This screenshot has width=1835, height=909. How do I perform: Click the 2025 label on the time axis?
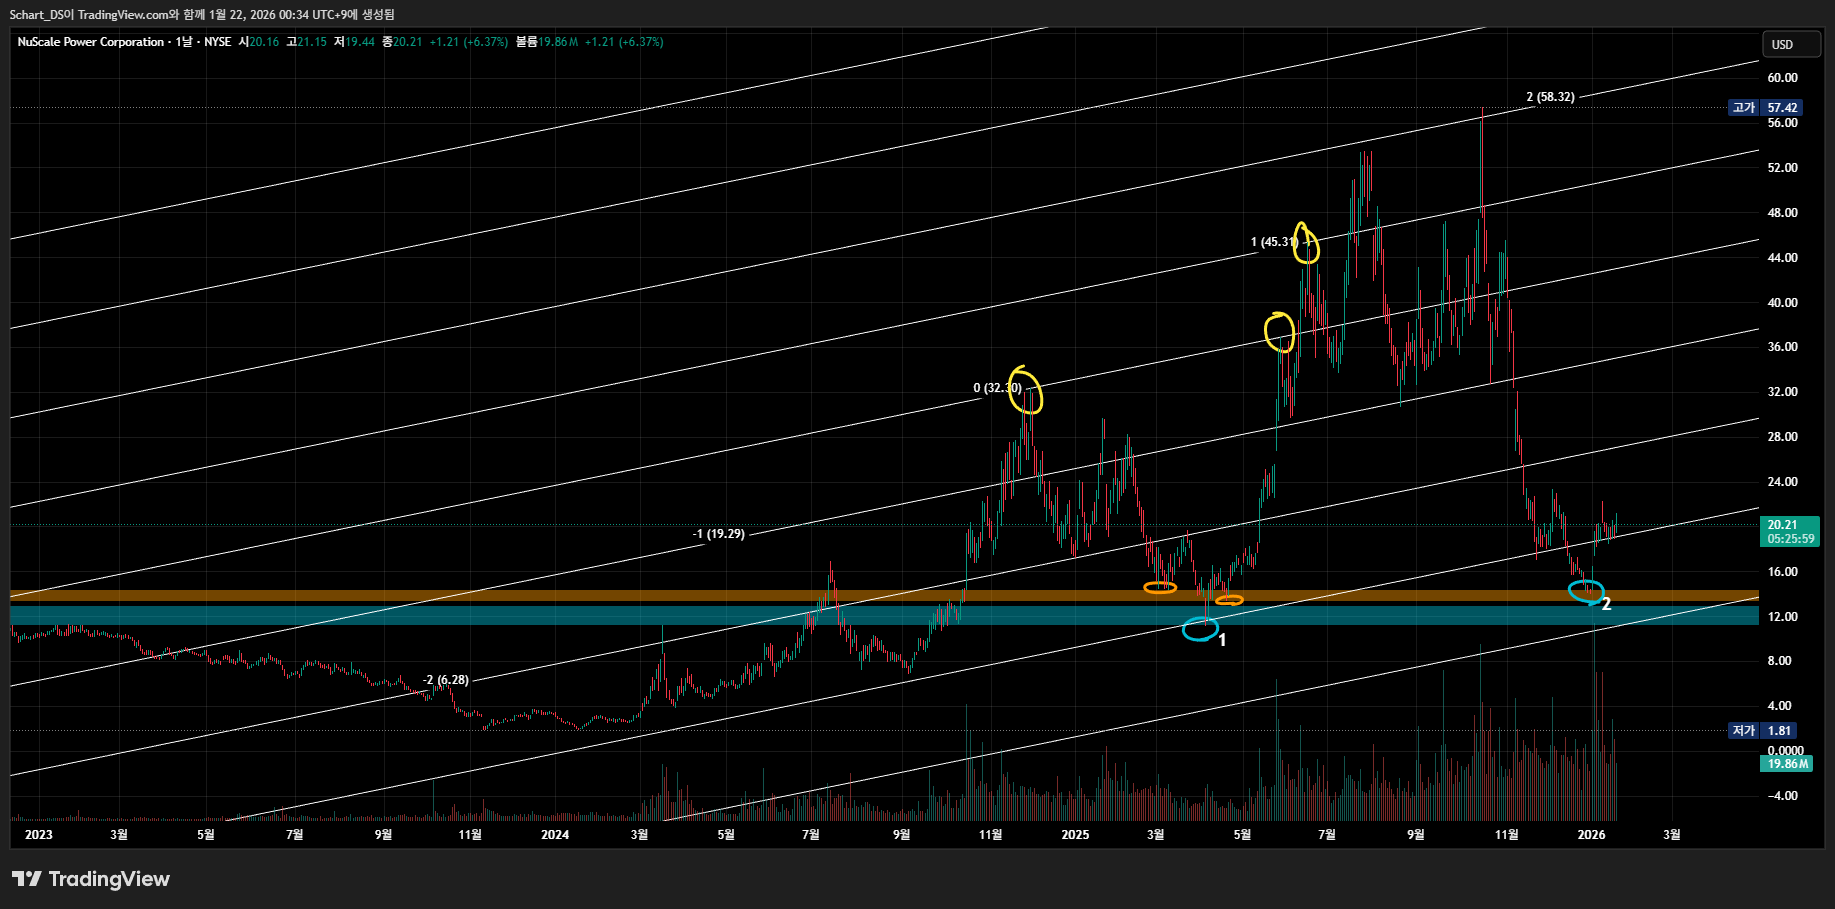click(1075, 835)
